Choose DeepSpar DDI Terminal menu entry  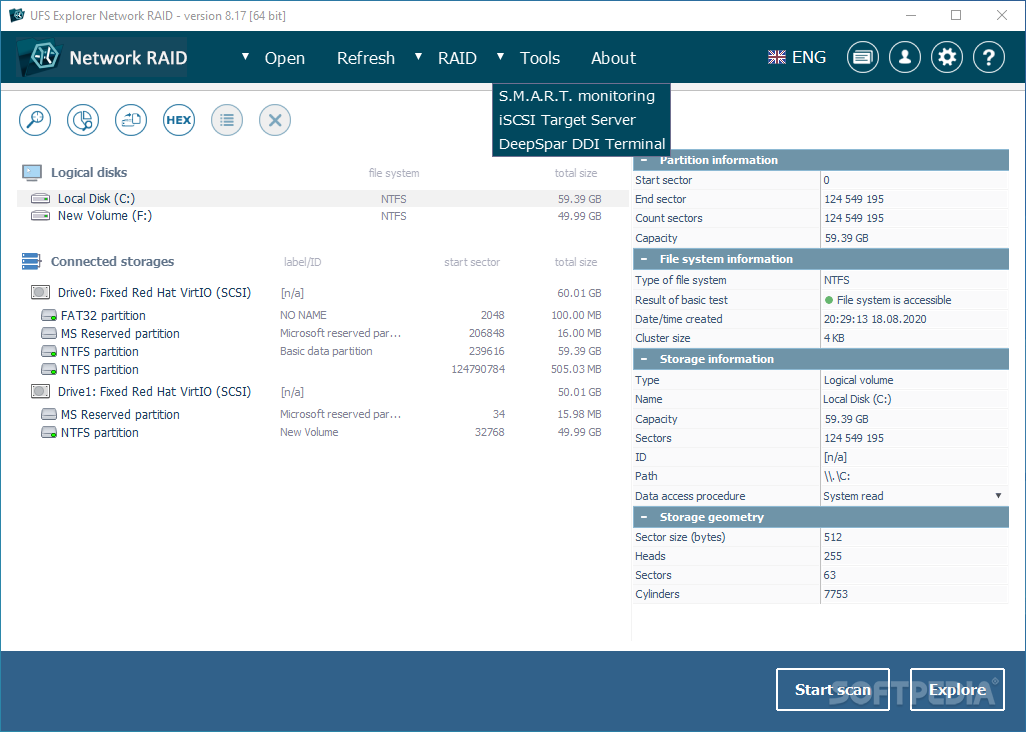point(581,145)
